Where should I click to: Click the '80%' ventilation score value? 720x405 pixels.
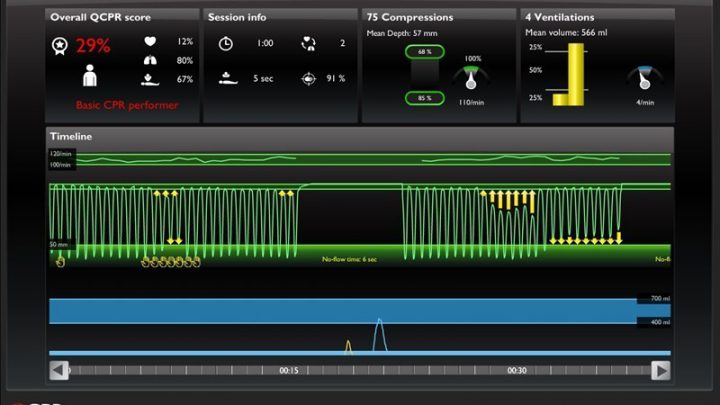click(x=185, y=60)
